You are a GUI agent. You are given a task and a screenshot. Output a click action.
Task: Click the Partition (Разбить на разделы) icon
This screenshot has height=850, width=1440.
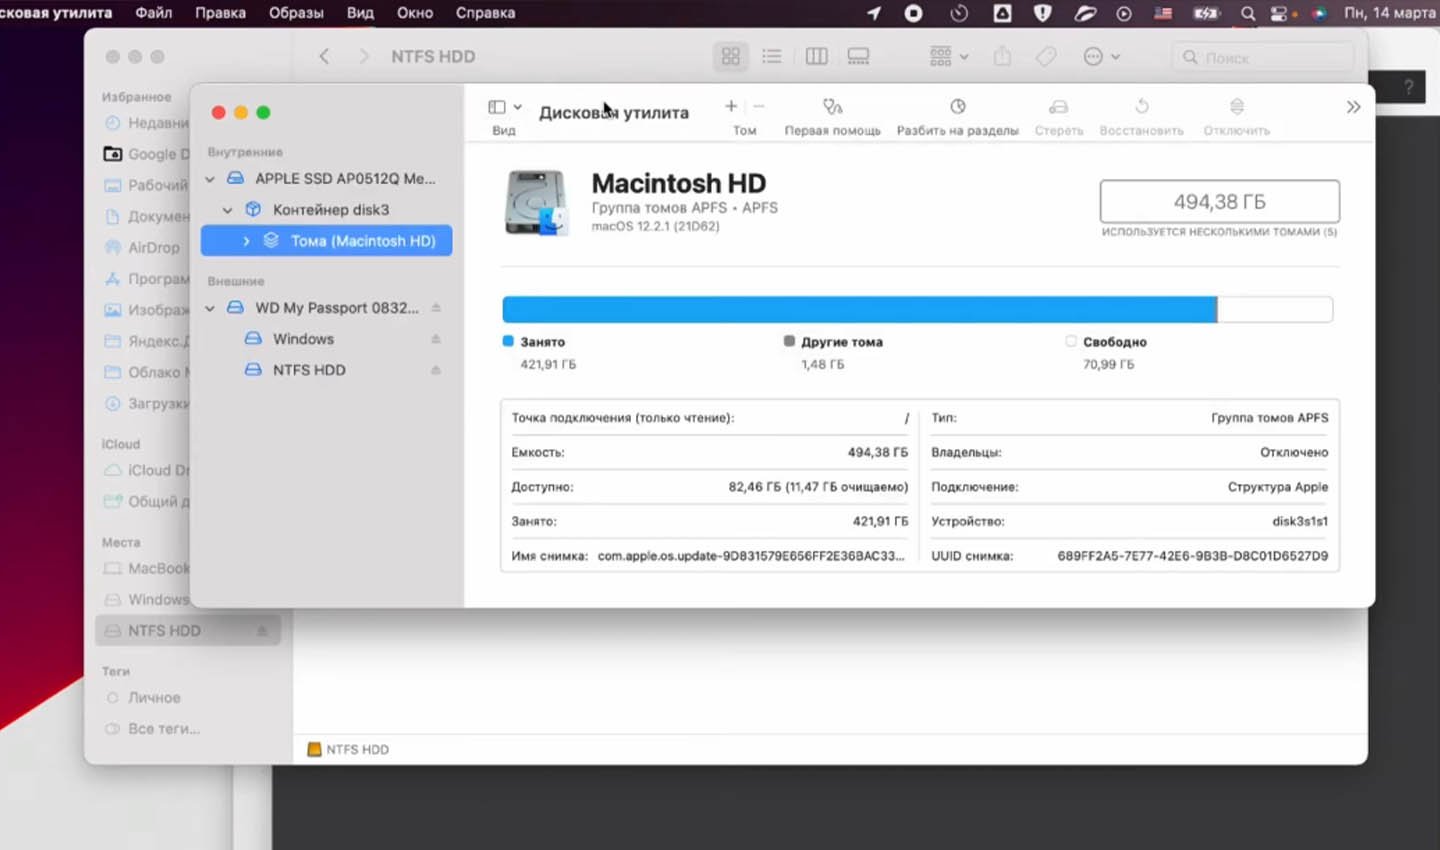tap(957, 106)
